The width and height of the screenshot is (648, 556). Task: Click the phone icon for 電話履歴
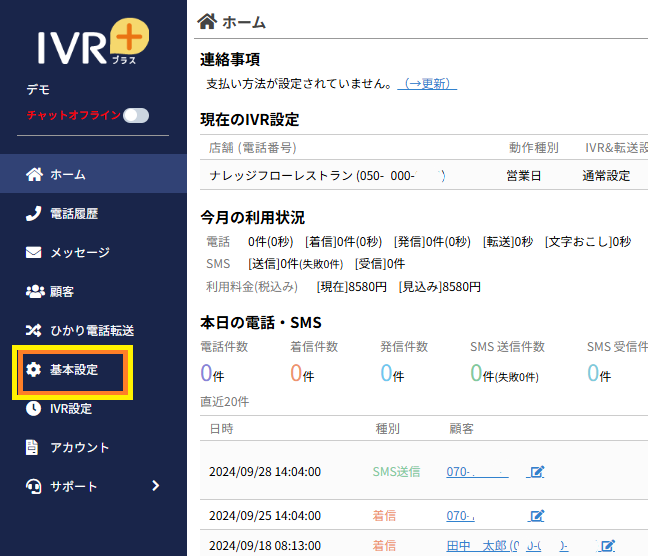click(33, 214)
